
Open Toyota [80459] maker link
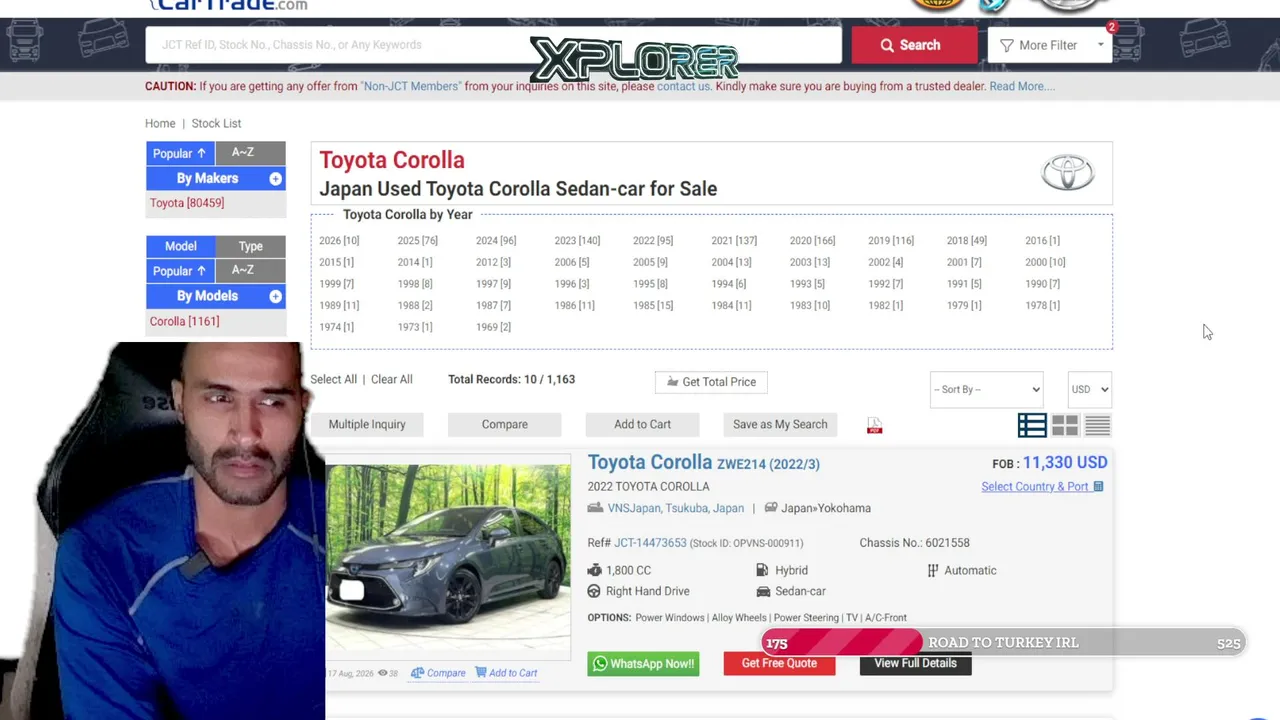(187, 203)
